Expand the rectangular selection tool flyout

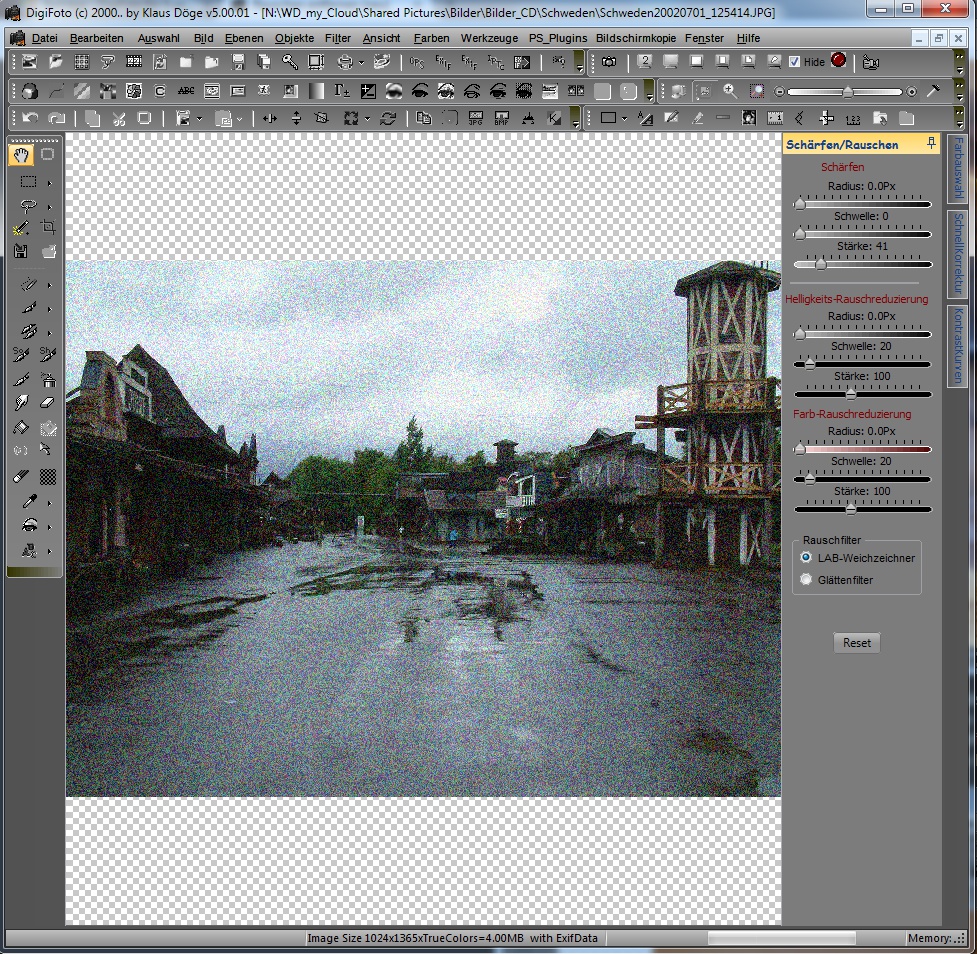49,183
